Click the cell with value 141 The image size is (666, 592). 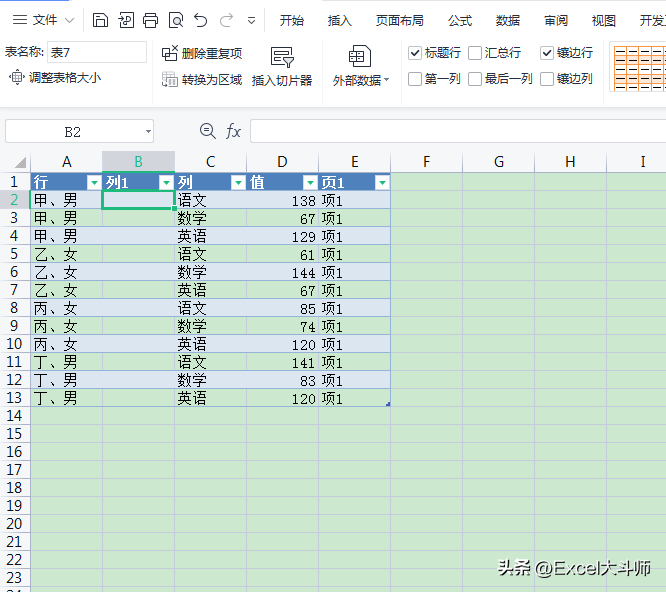tap(282, 362)
